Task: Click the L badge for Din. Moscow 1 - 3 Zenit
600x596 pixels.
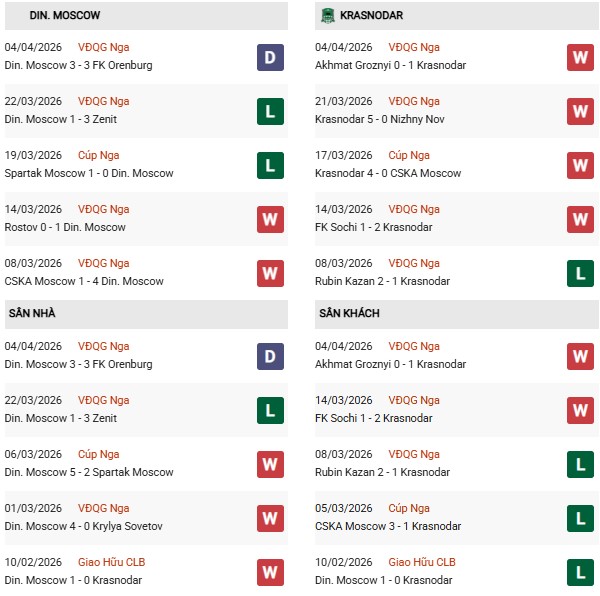Action: tap(270, 111)
